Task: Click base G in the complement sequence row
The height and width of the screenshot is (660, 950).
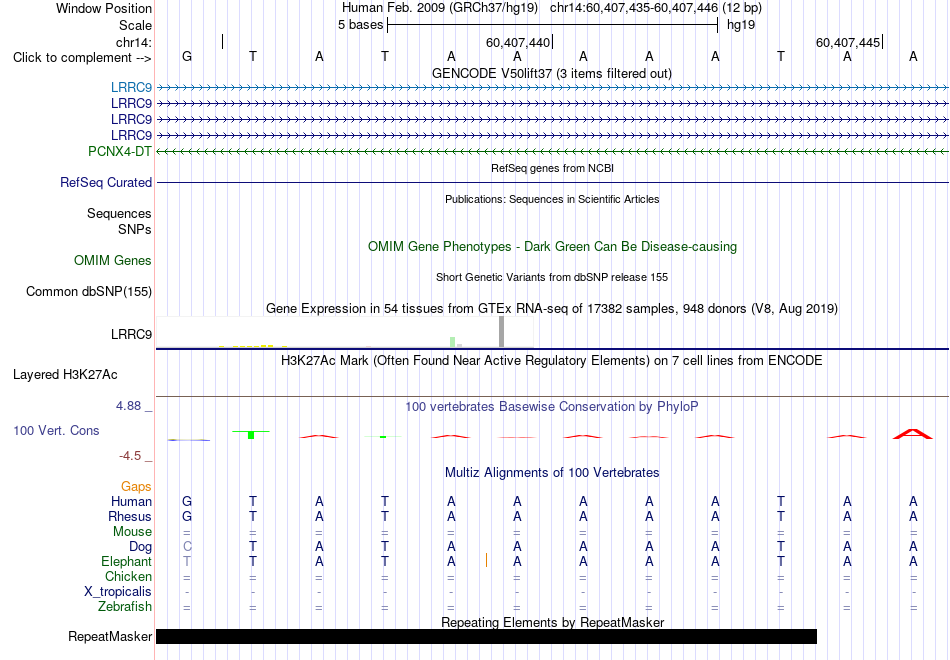Action: point(187,56)
